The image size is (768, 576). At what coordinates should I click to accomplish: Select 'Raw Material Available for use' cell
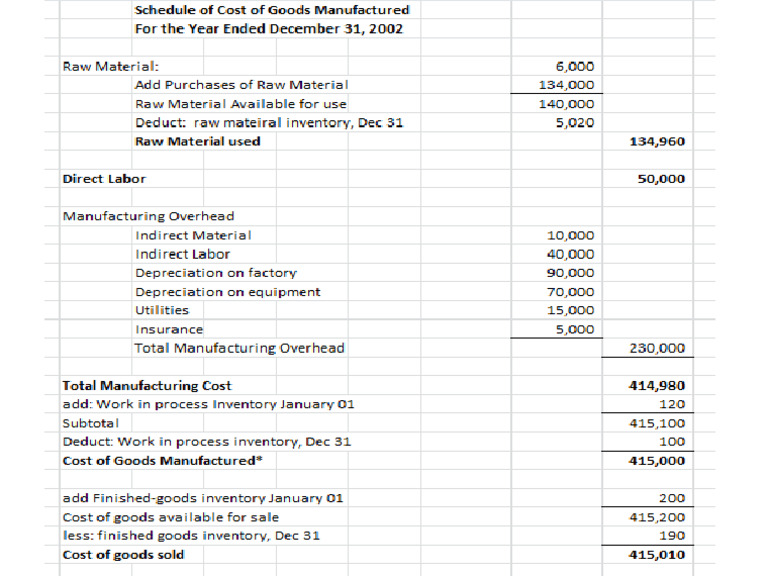coord(240,104)
